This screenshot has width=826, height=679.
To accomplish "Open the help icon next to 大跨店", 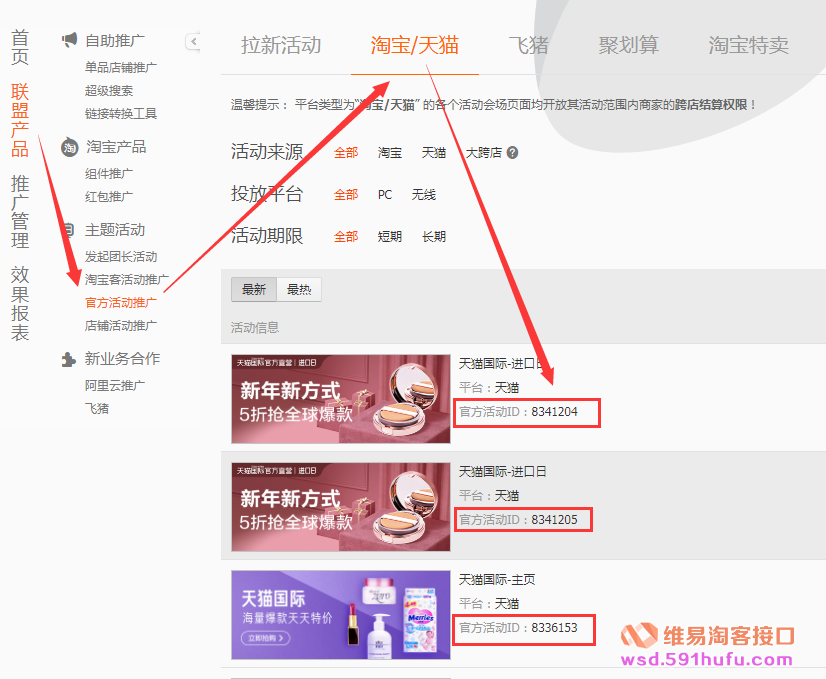I will click(512, 153).
